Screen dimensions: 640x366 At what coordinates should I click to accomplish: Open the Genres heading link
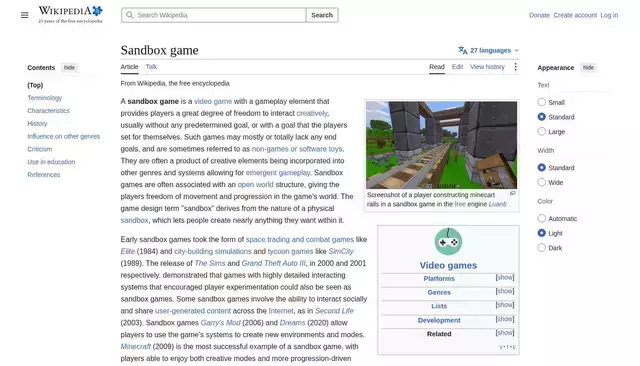click(439, 293)
